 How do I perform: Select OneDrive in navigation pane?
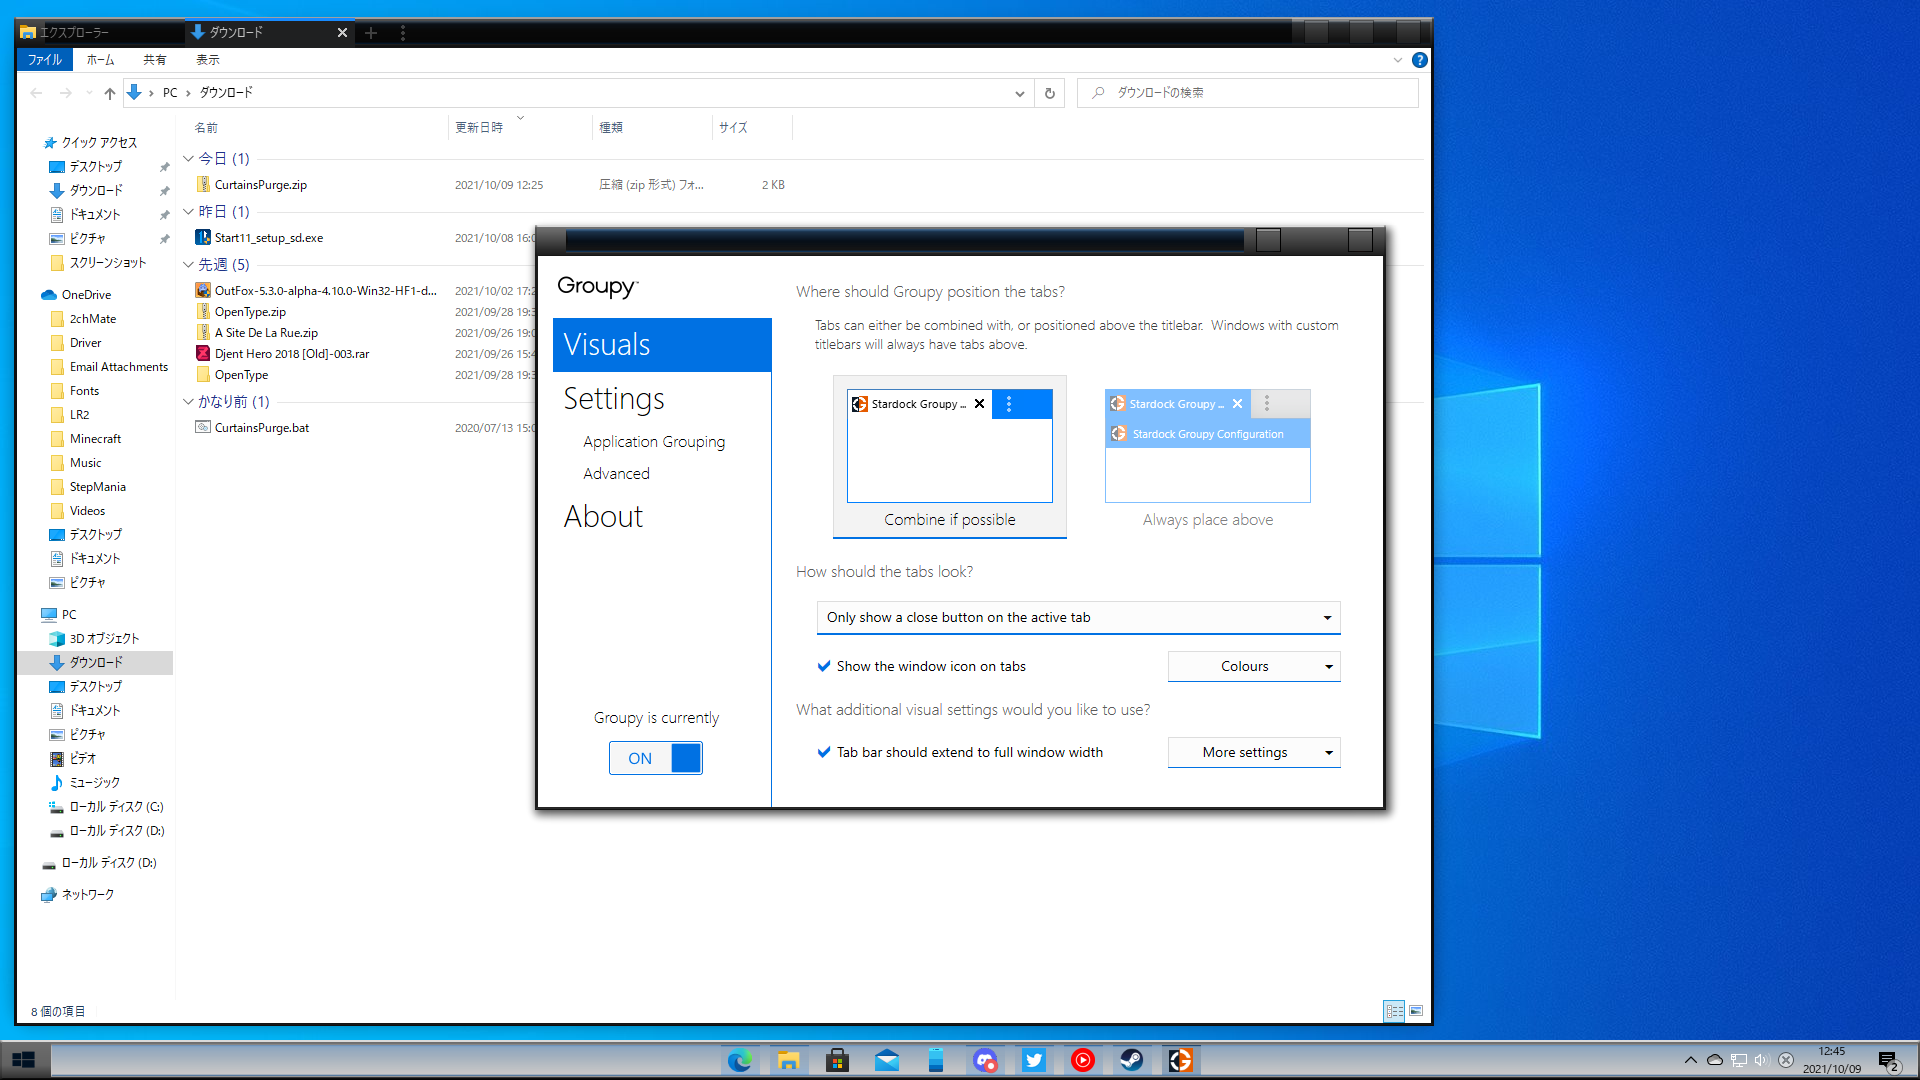click(86, 295)
